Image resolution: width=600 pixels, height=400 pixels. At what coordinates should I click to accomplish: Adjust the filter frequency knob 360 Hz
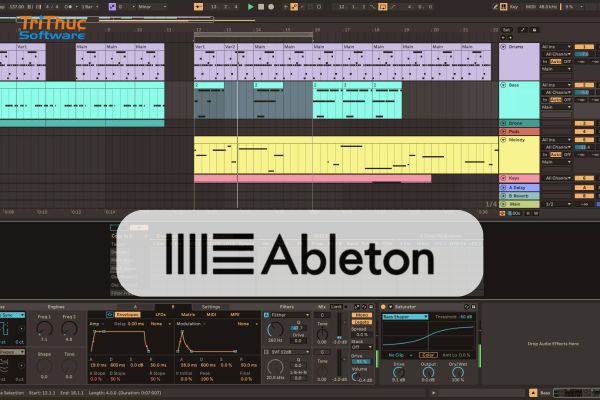pos(275,330)
